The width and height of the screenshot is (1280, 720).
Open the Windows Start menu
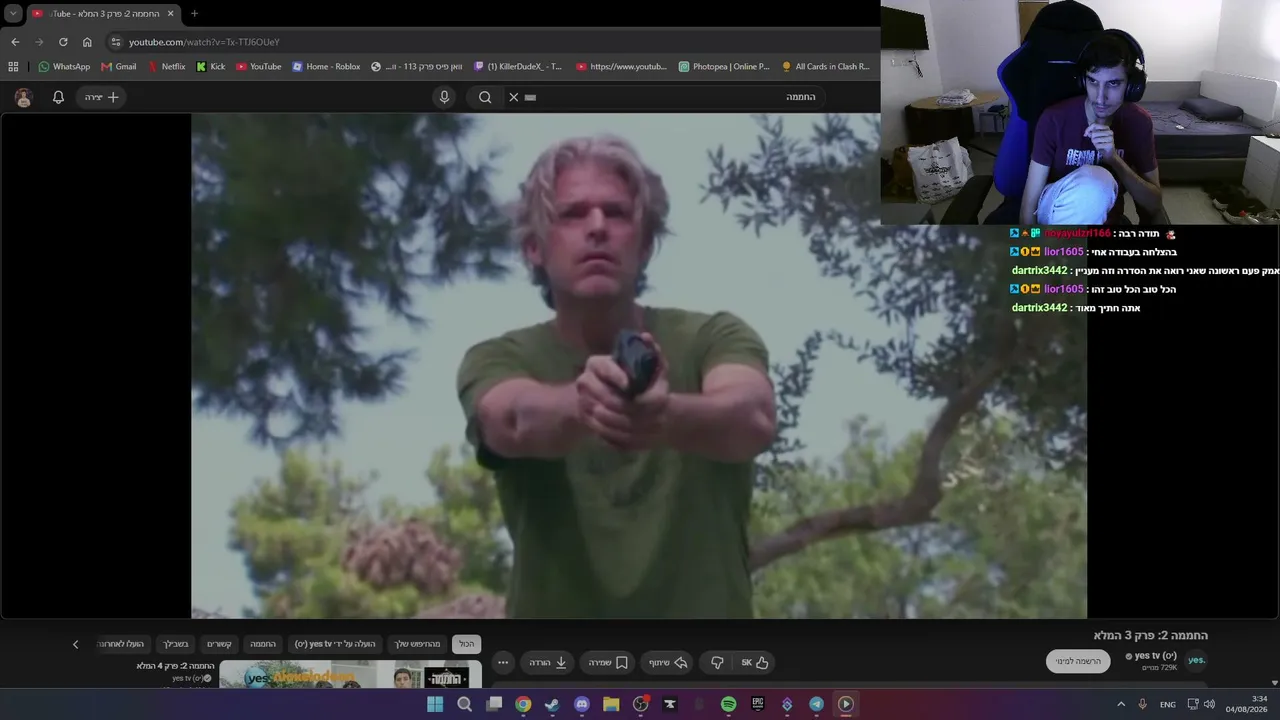(435, 704)
